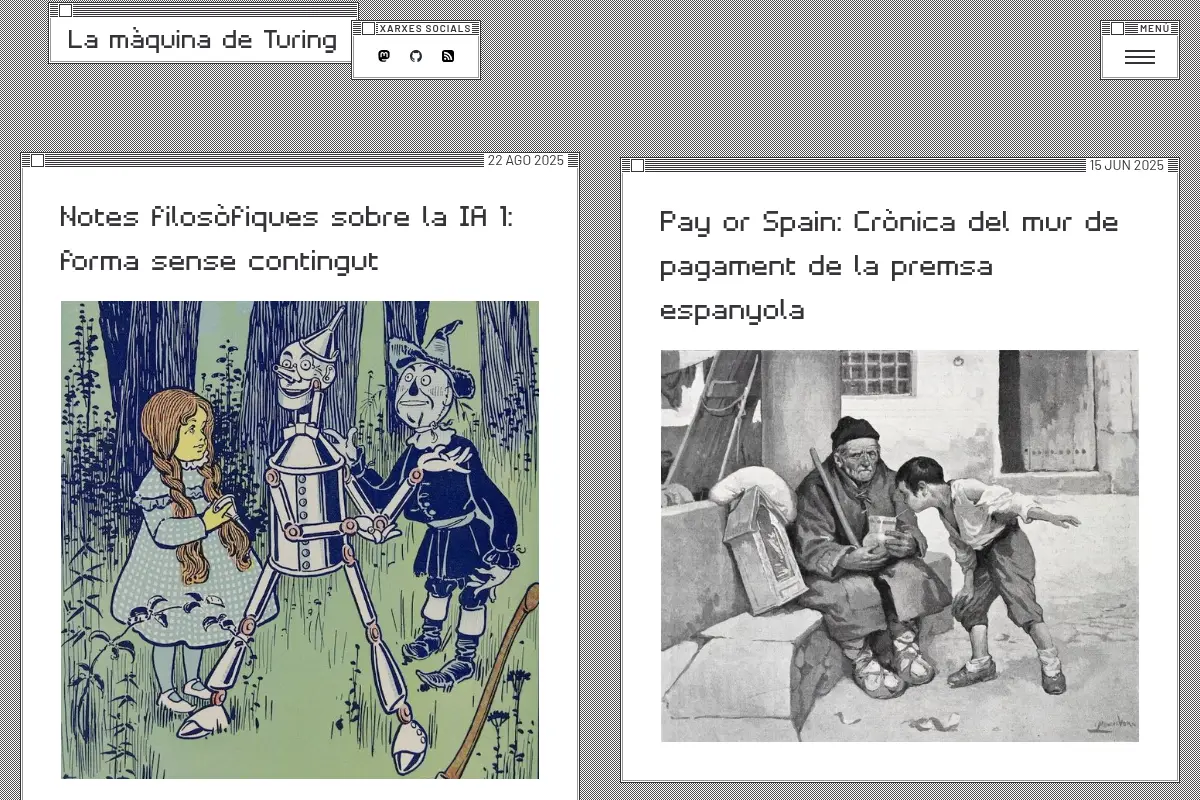Image resolution: width=1200 pixels, height=800 pixels.
Task: Open the GitHub profile icon
Action: [x=416, y=57]
